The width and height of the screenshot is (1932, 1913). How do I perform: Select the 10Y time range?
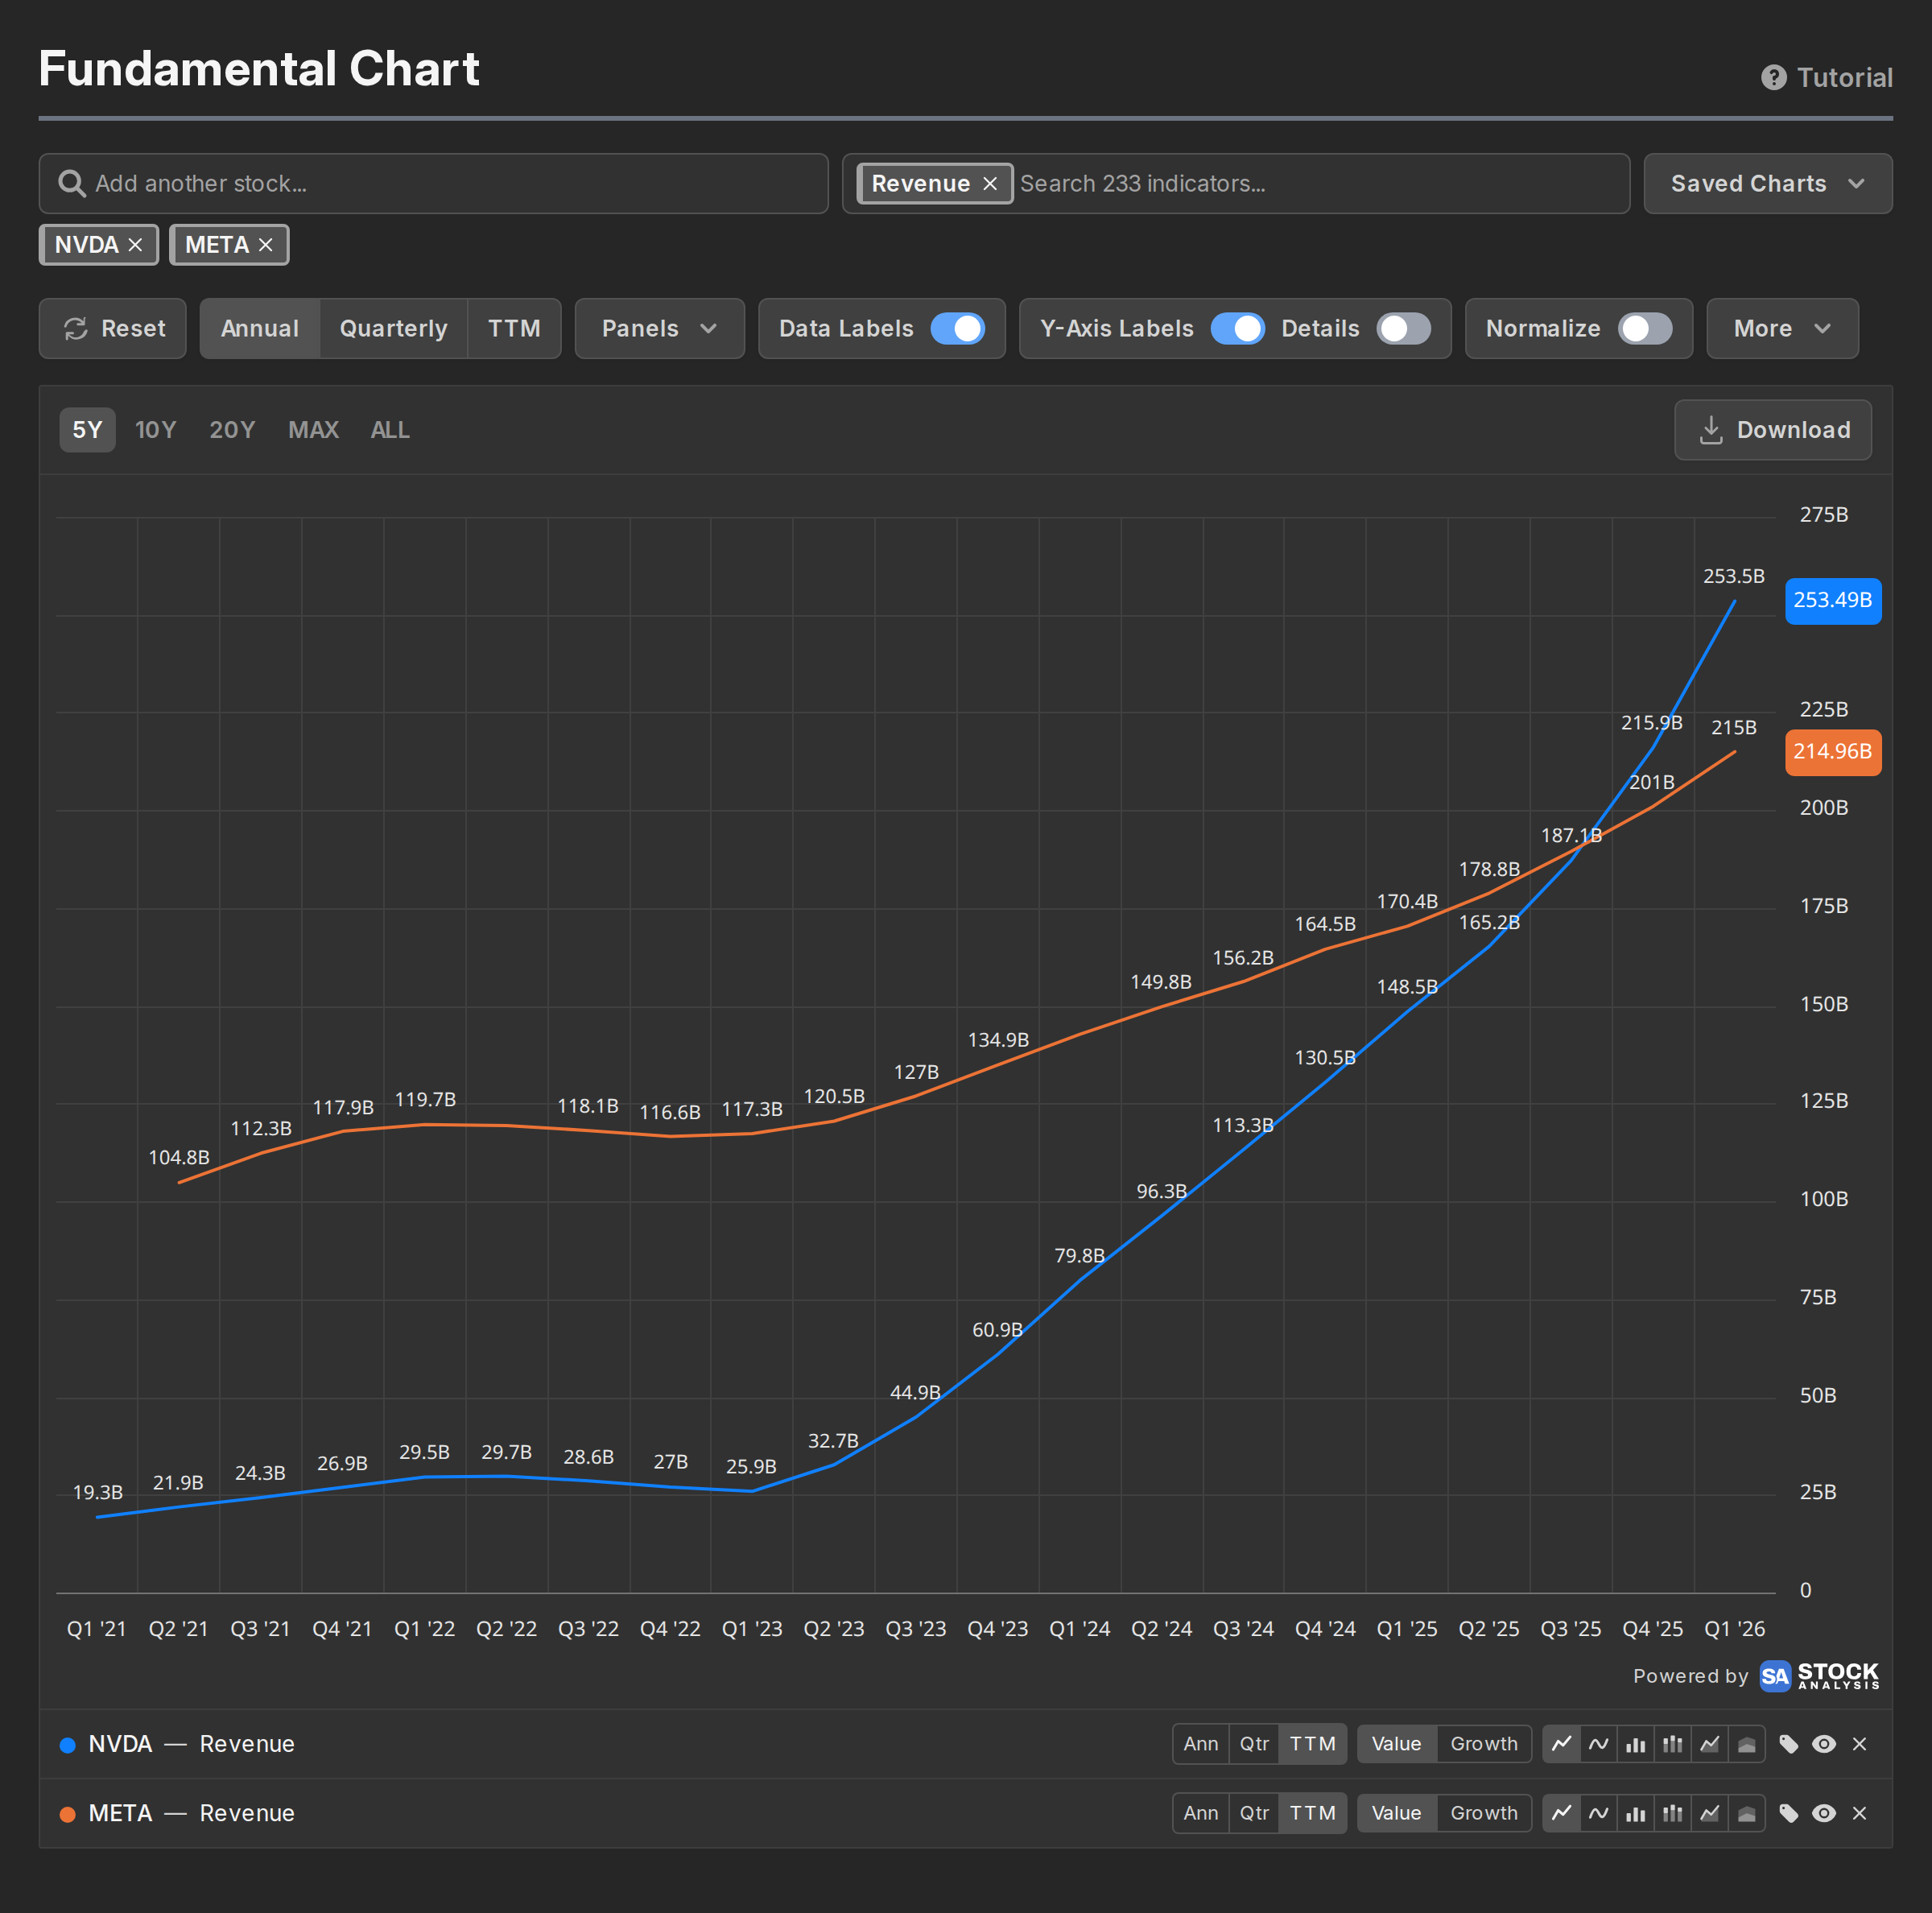click(156, 430)
